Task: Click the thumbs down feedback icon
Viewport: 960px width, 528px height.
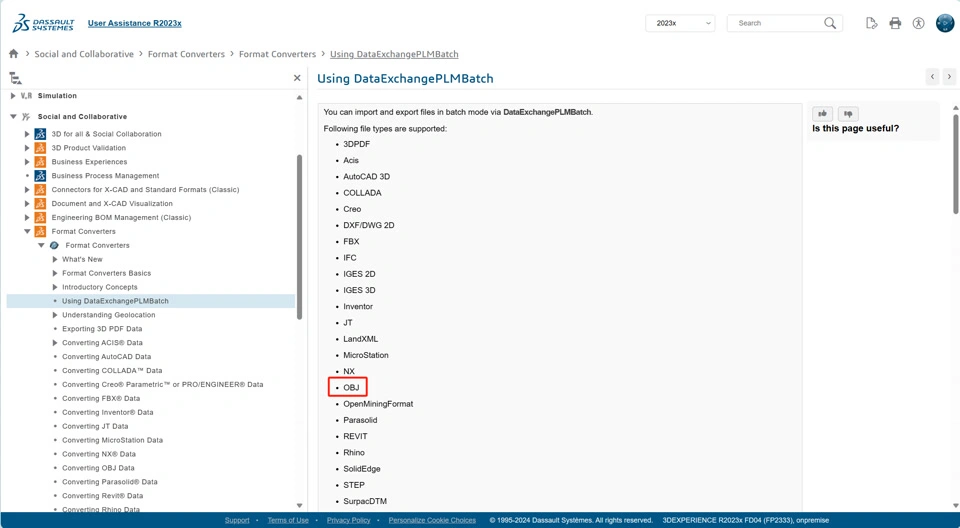Action: 848,113
